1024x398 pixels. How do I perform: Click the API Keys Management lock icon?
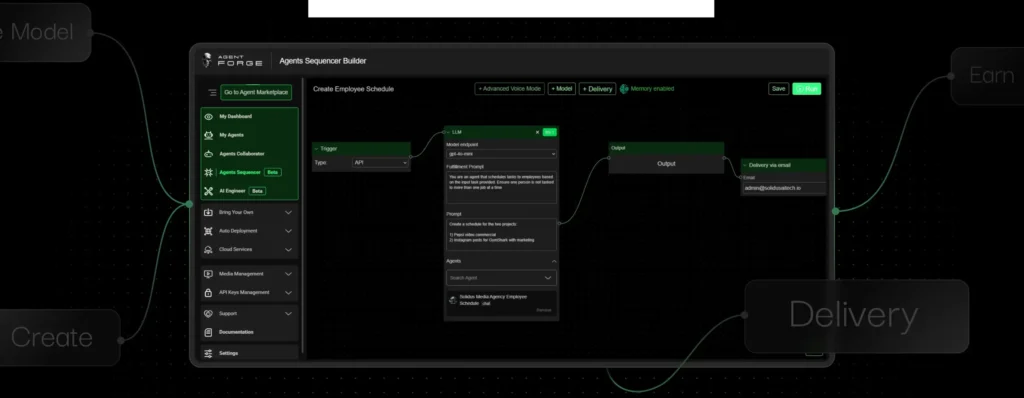pos(208,293)
